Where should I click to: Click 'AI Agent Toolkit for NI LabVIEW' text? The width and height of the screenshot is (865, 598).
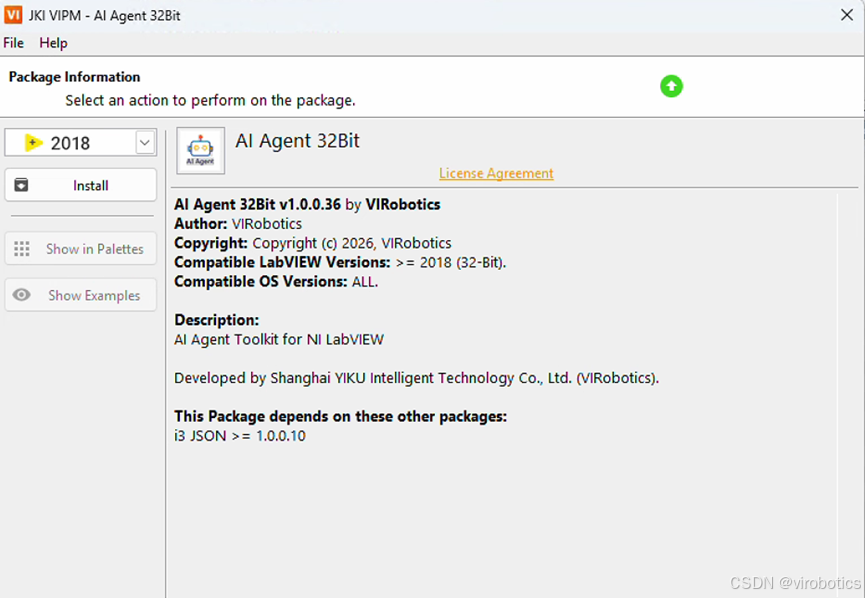pyautogui.click(x=279, y=339)
